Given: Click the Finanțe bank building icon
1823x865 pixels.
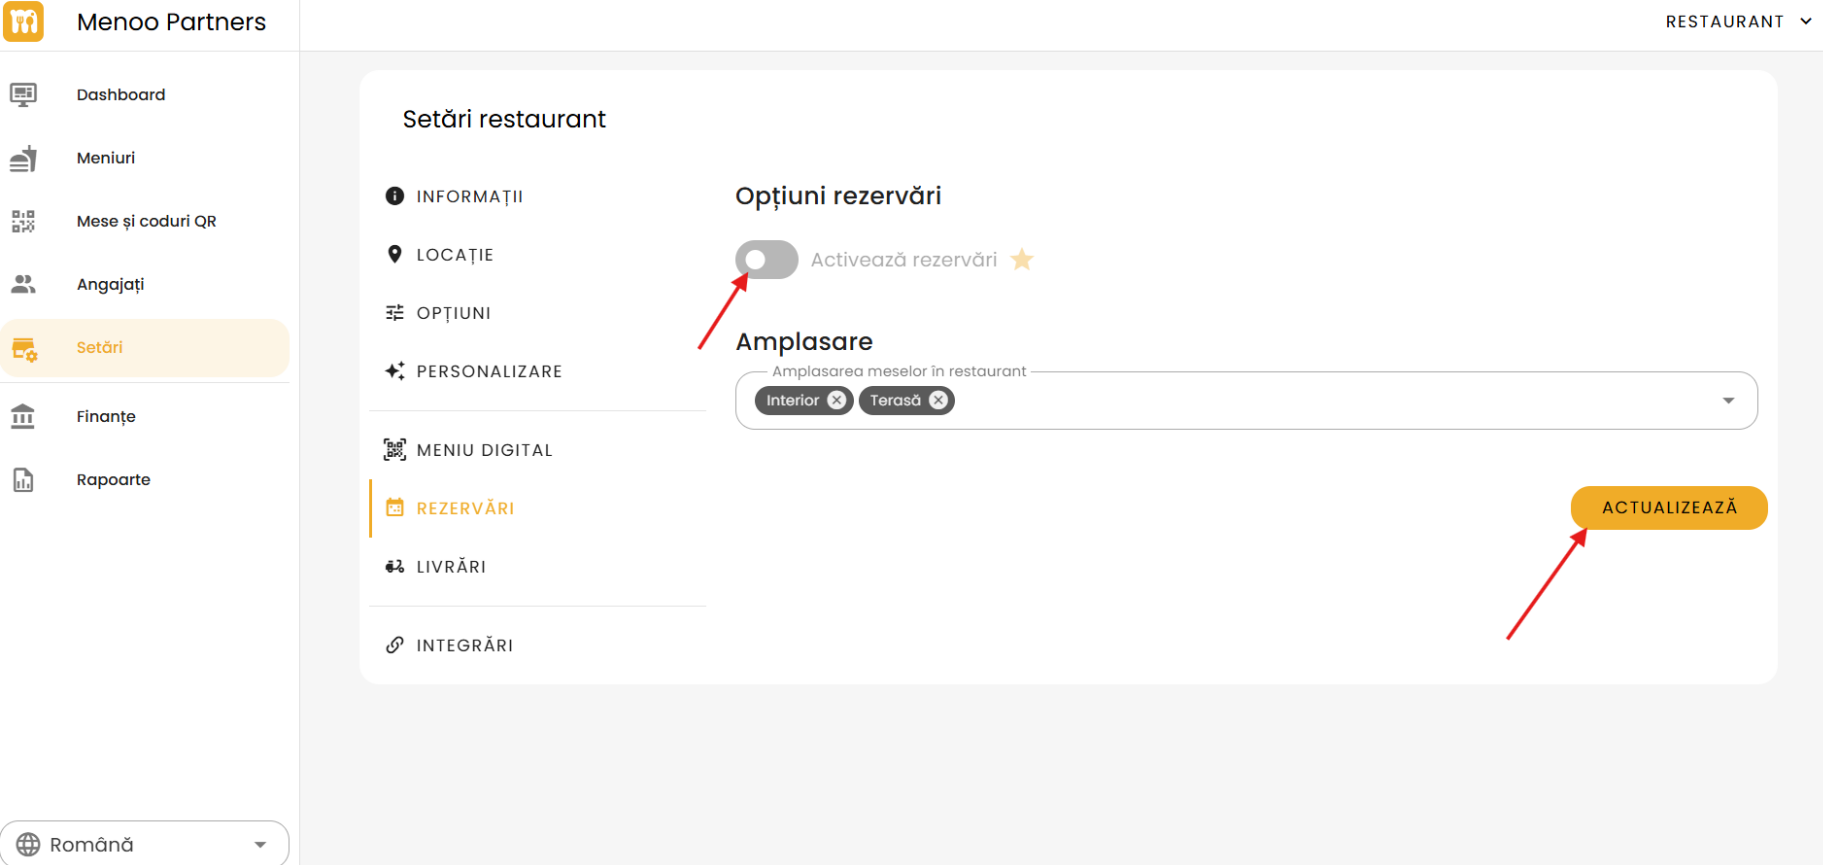Looking at the screenshot, I should [23, 416].
